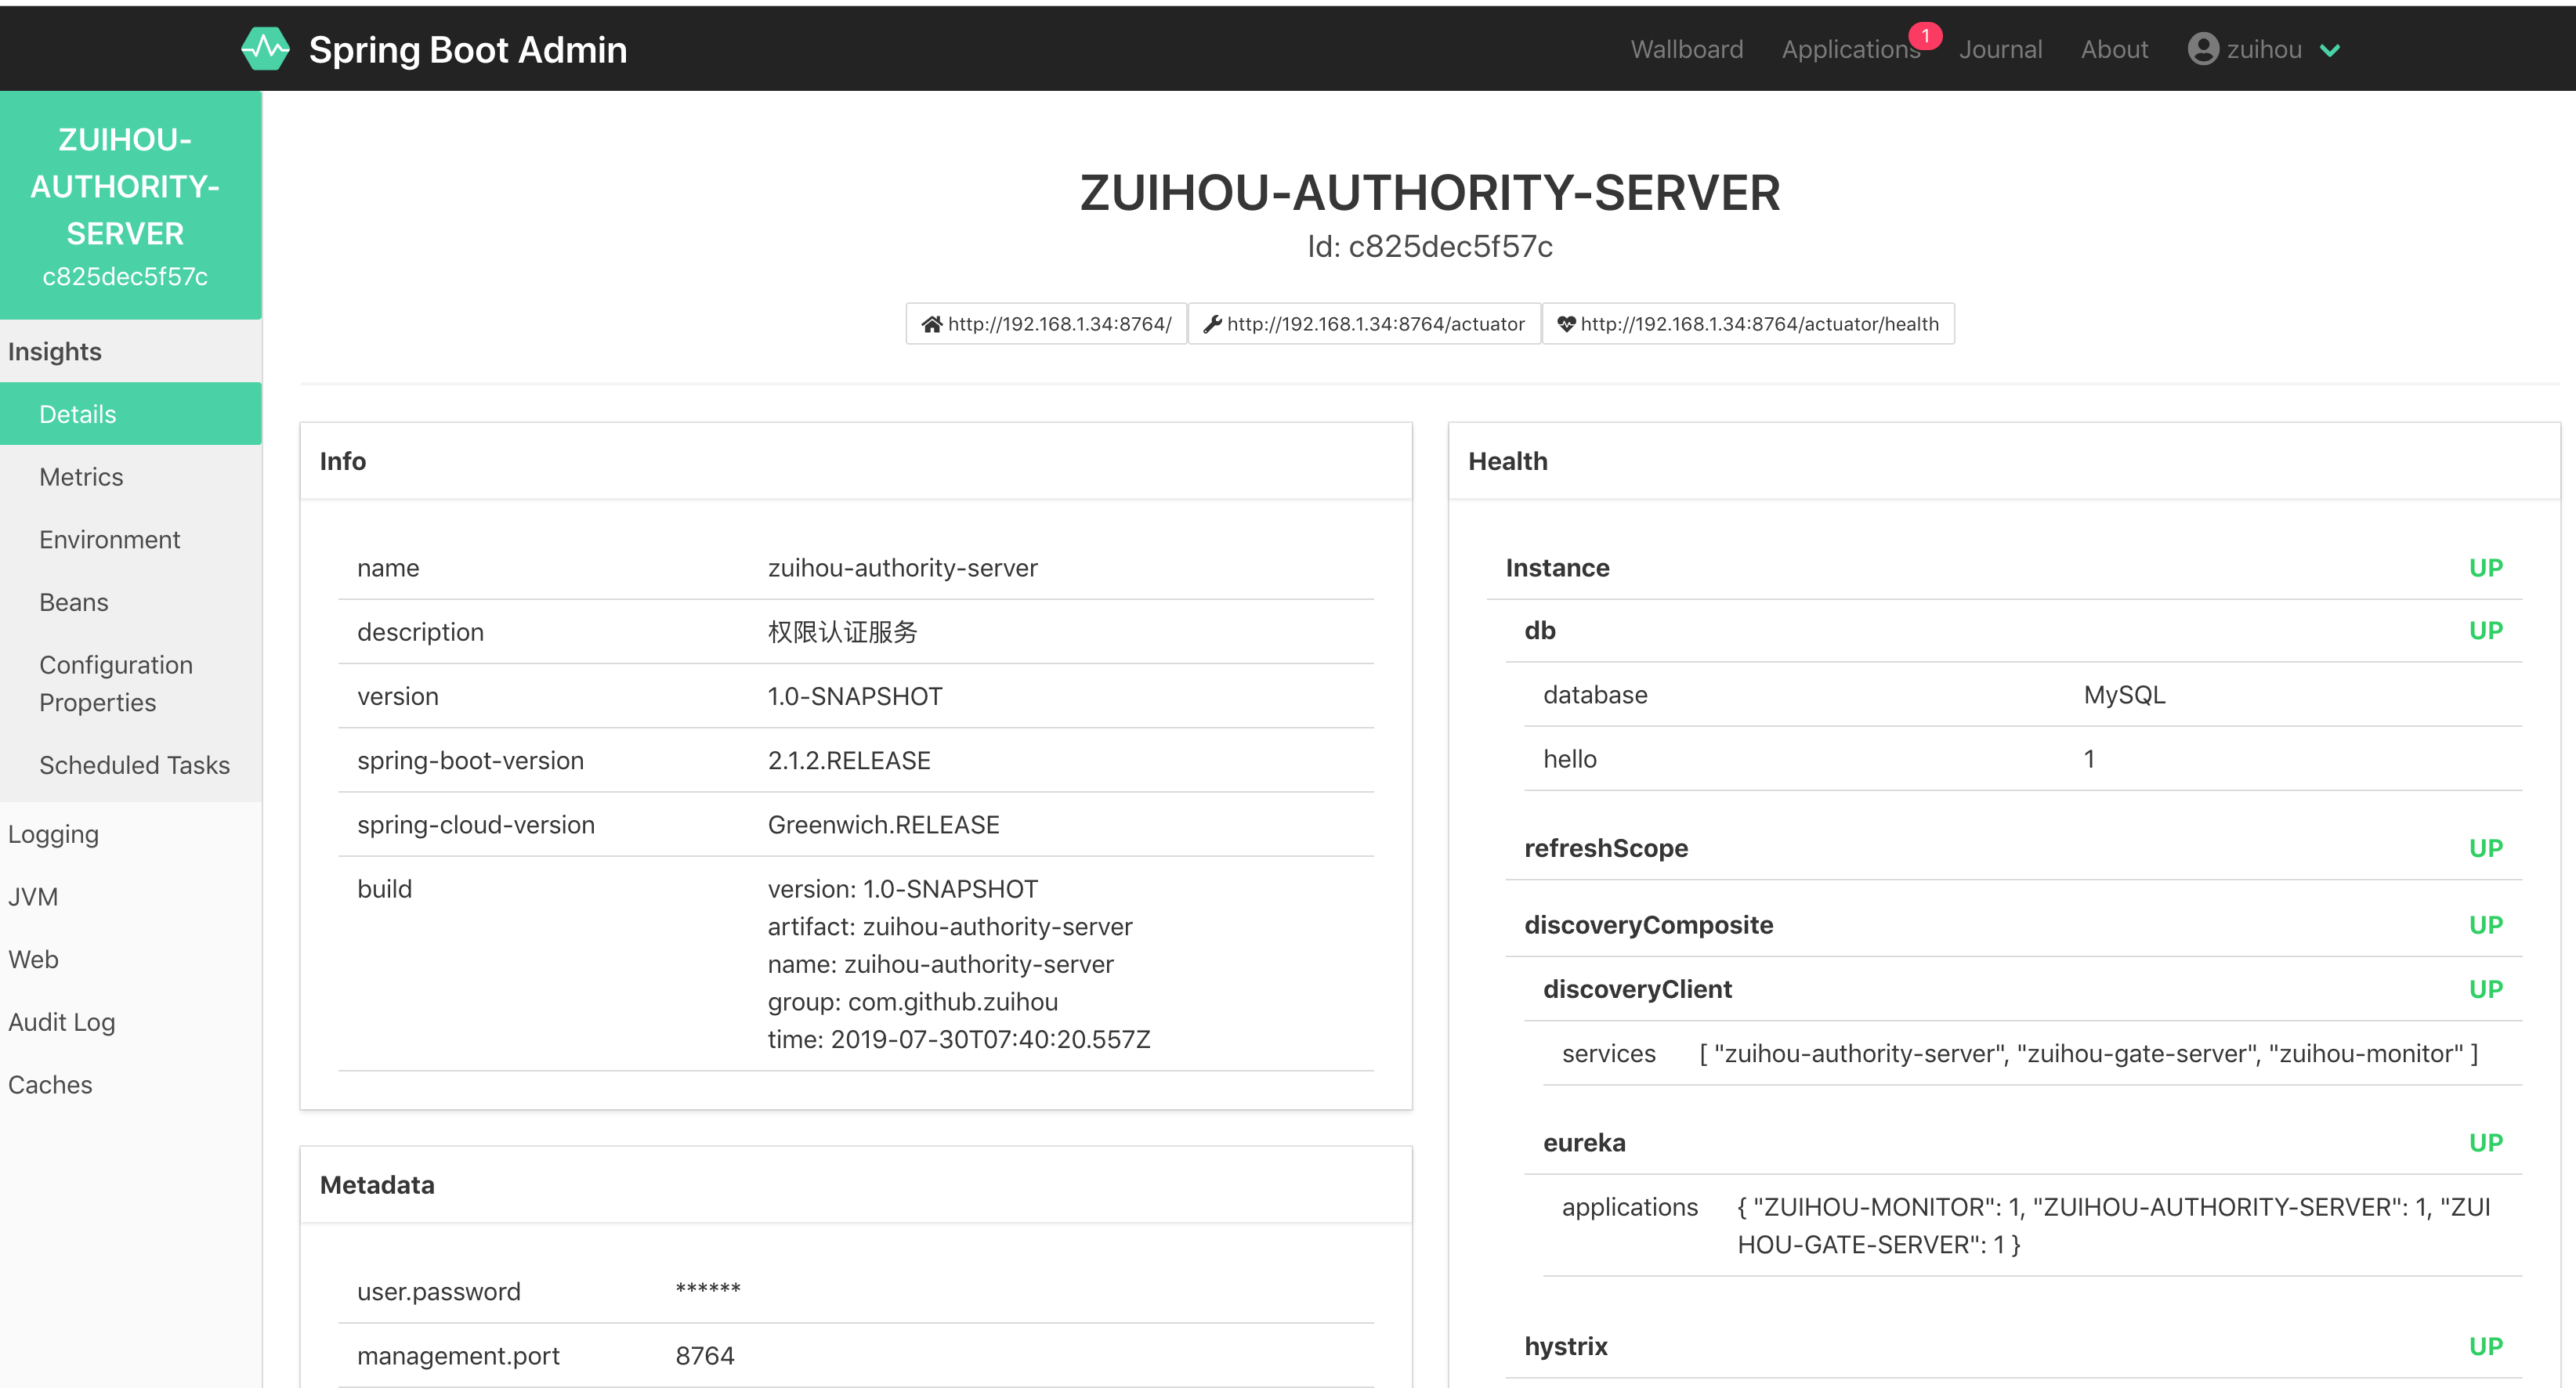
Task: Click the heartbeat icon health link
Action: coord(1748,324)
